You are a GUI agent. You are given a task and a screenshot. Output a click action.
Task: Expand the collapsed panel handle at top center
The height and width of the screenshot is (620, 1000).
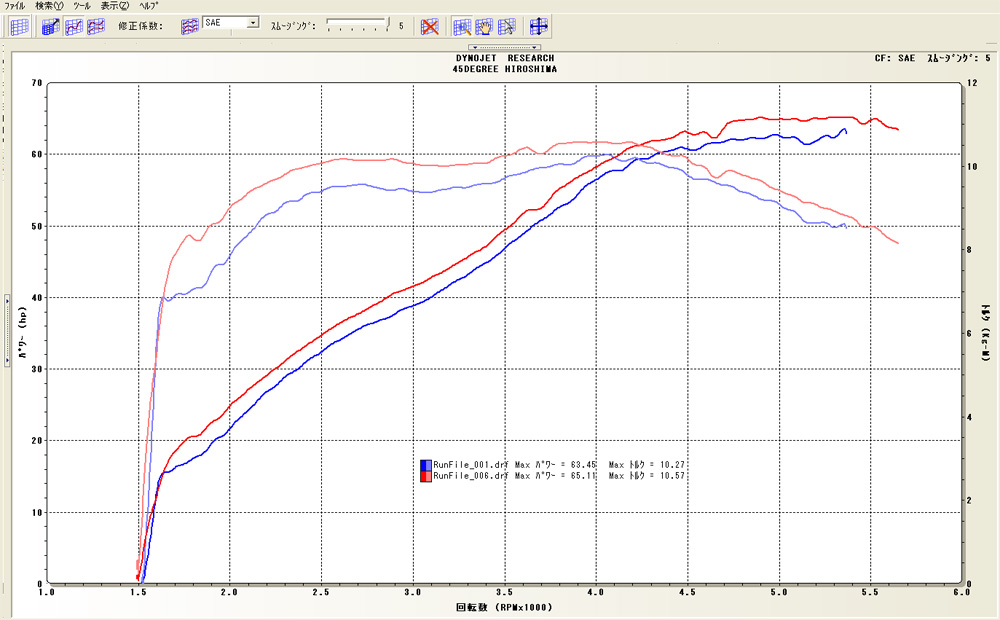tap(505, 47)
